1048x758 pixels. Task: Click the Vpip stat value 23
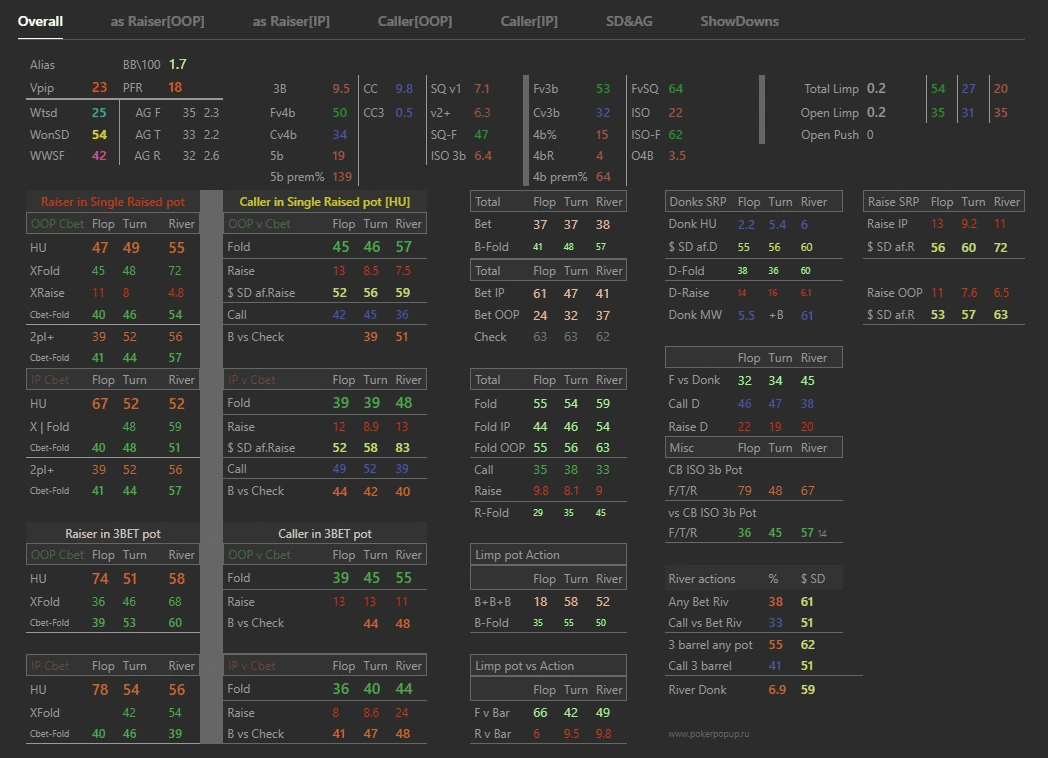(x=99, y=88)
